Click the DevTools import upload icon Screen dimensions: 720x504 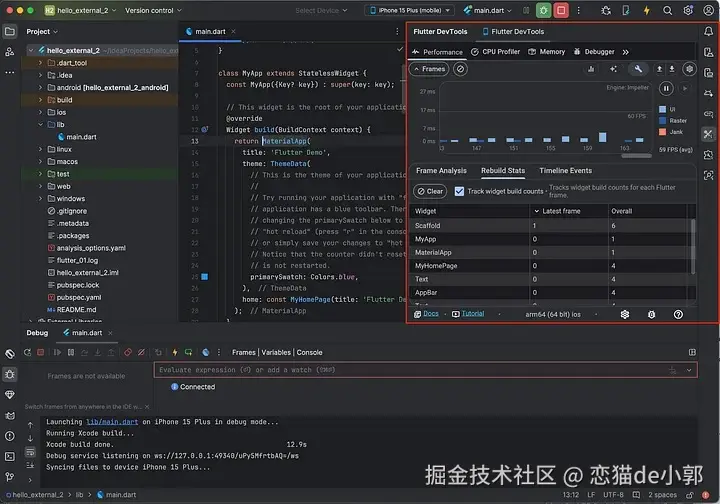[x=659, y=69]
